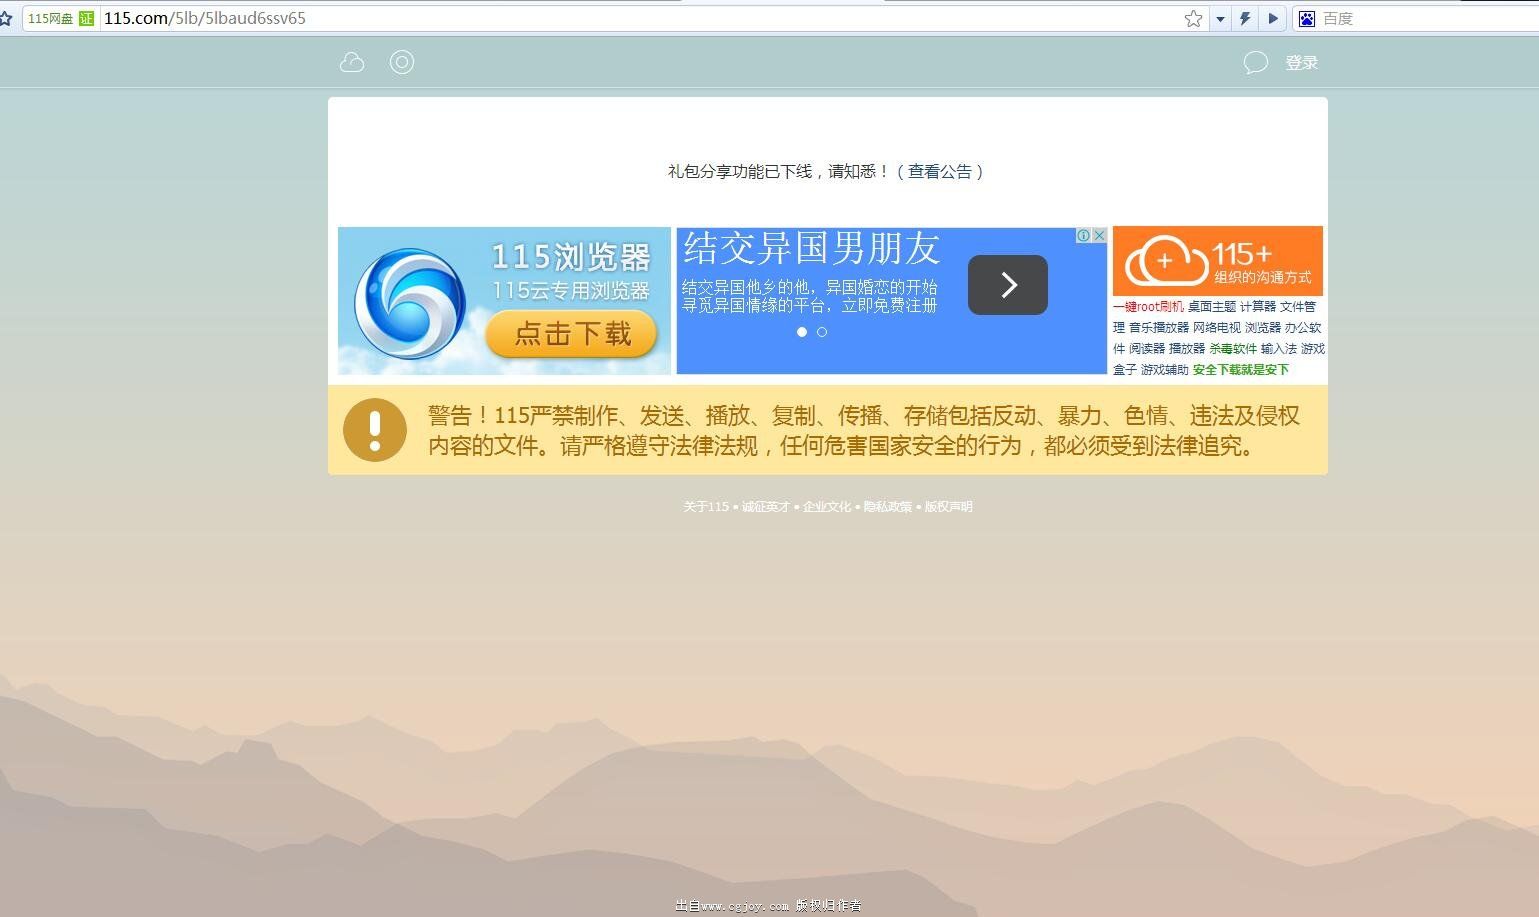Click the orange 115+ 组织的沟通方式 banner

[x=1218, y=261]
